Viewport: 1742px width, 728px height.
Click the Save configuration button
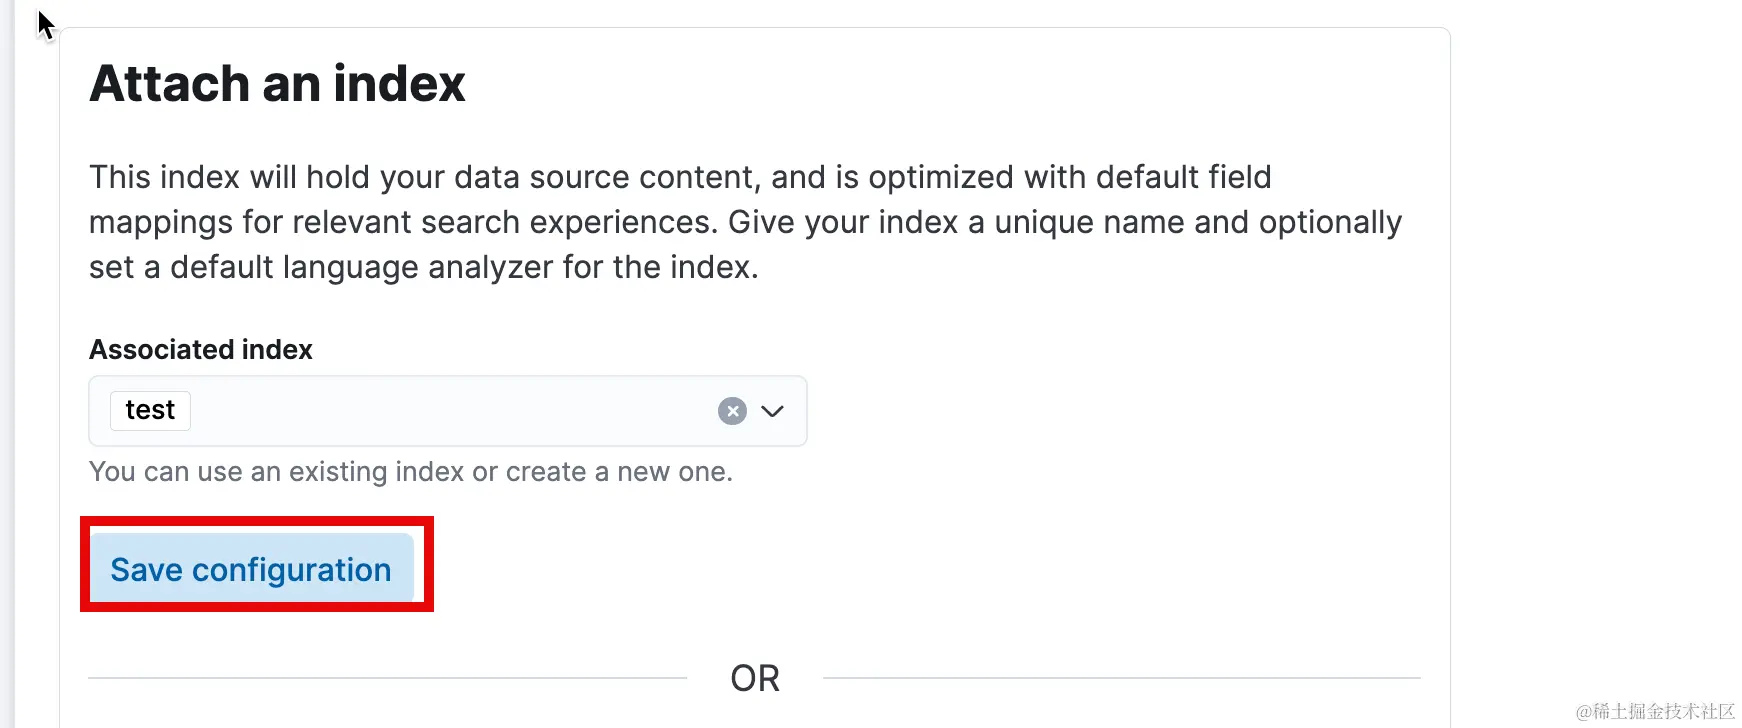[x=252, y=568]
